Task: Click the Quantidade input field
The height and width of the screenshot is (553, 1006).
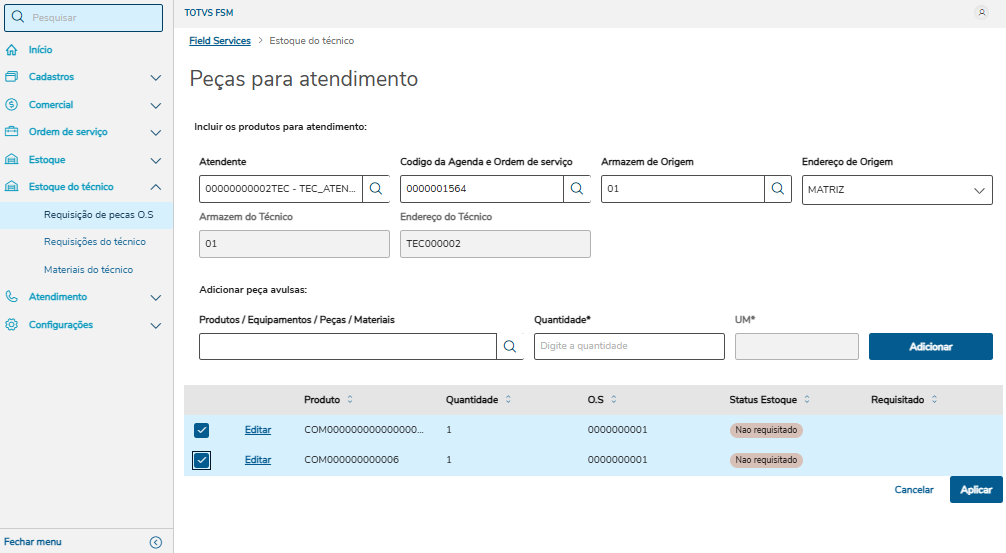Action: coord(628,346)
